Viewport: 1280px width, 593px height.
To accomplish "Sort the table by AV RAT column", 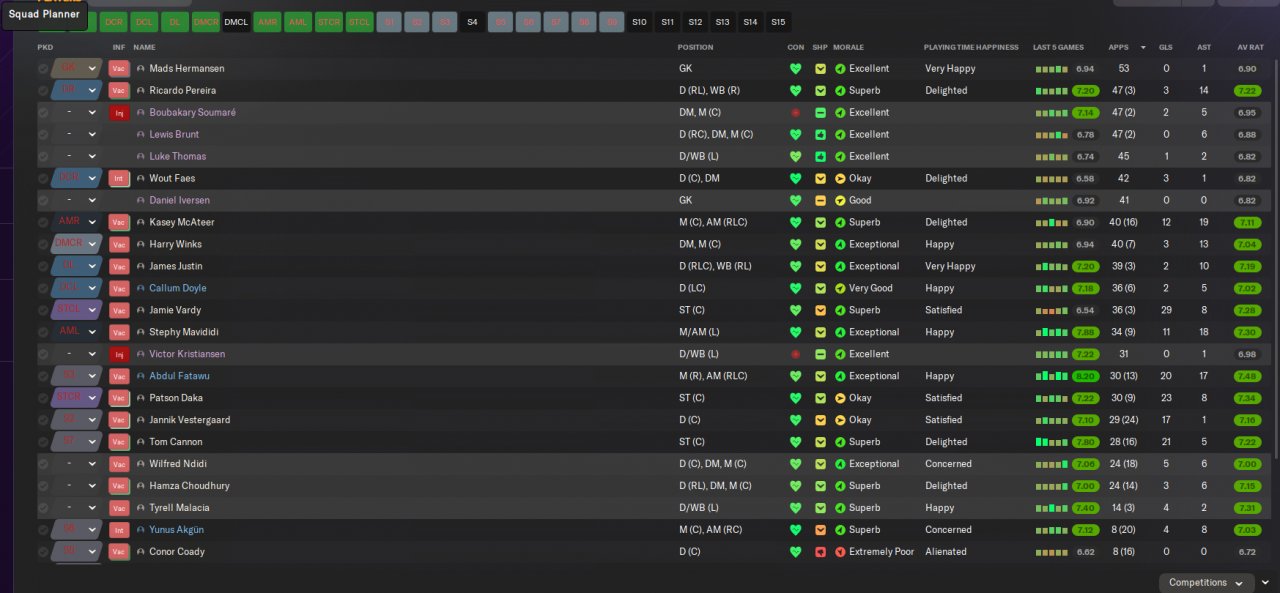I will coord(1250,47).
